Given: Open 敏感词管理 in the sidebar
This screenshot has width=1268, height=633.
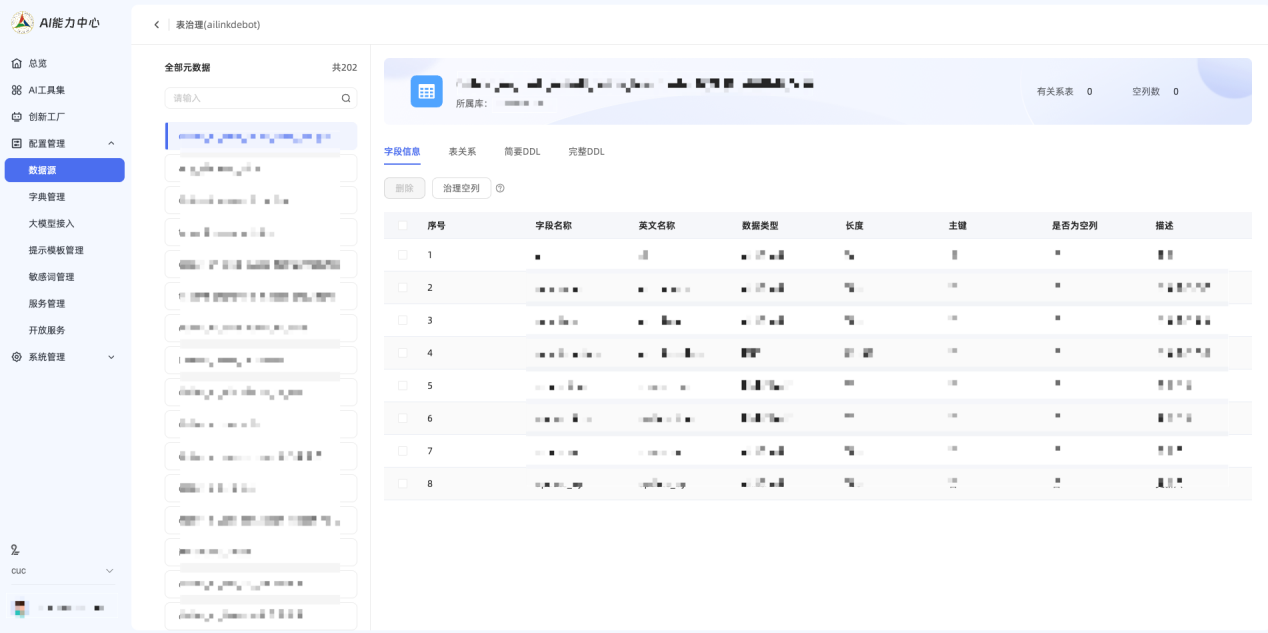Looking at the screenshot, I should (x=52, y=277).
